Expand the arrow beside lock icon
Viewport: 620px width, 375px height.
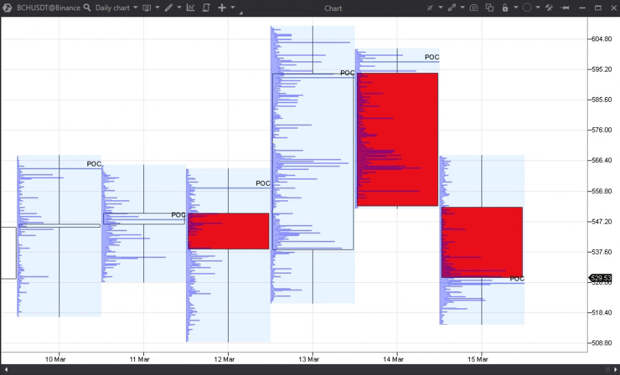tap(516, 8)
